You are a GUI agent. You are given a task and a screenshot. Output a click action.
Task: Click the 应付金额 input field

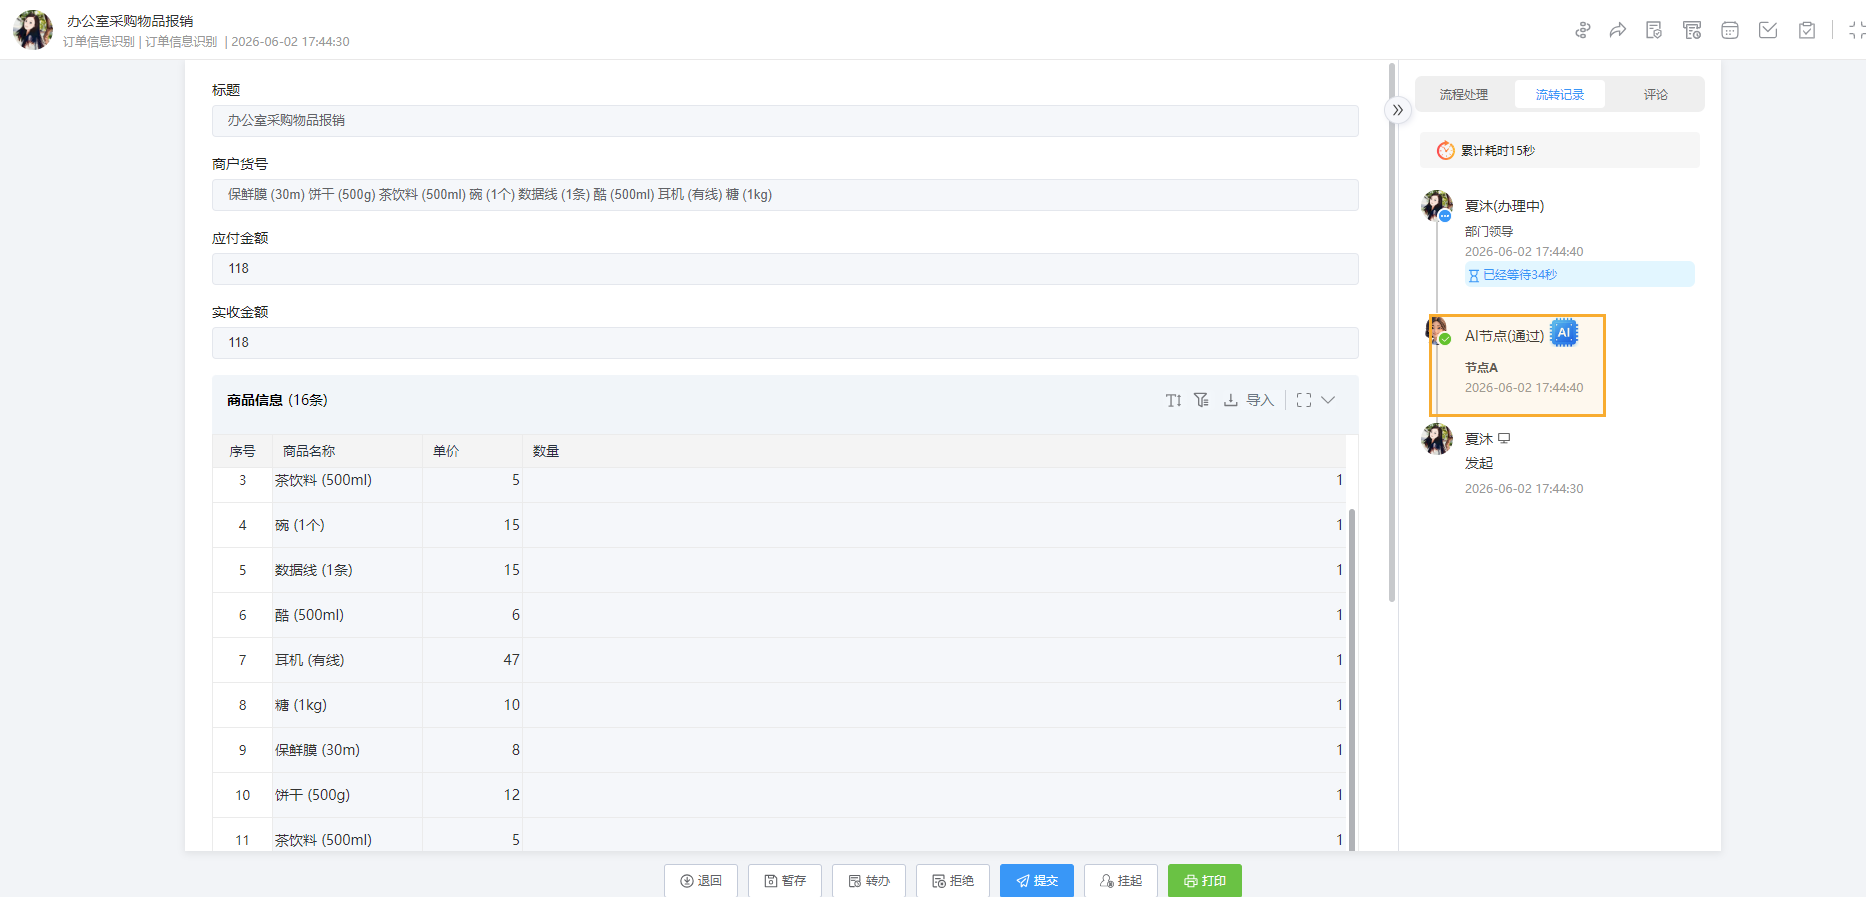click(785, 269)
